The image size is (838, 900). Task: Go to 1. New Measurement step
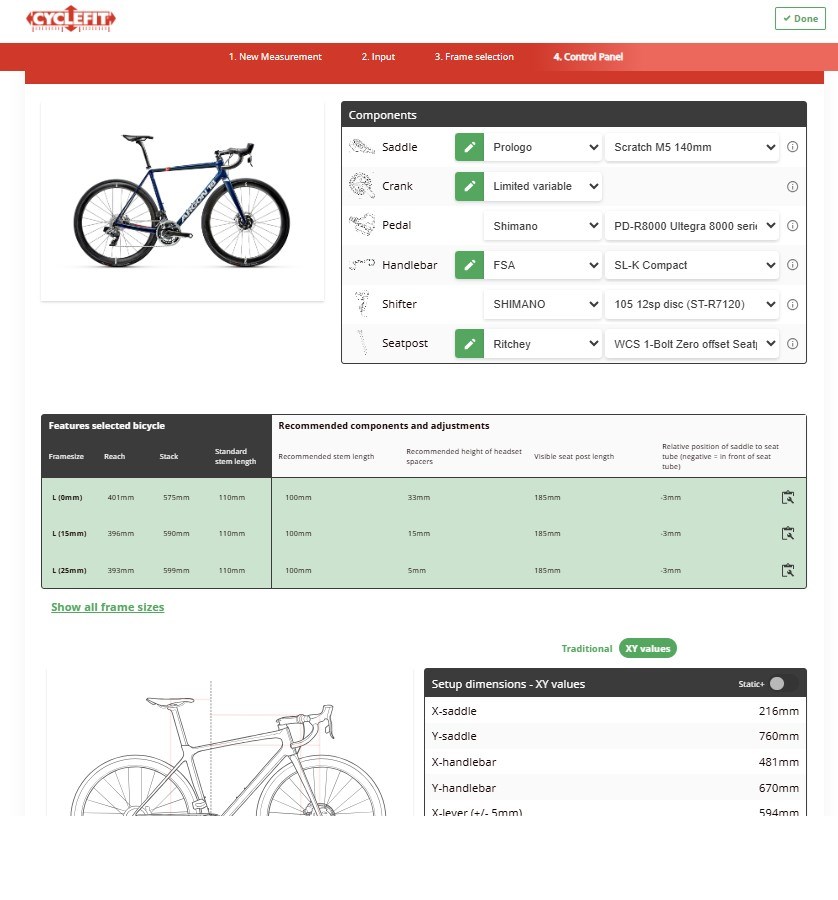point(275,57)
